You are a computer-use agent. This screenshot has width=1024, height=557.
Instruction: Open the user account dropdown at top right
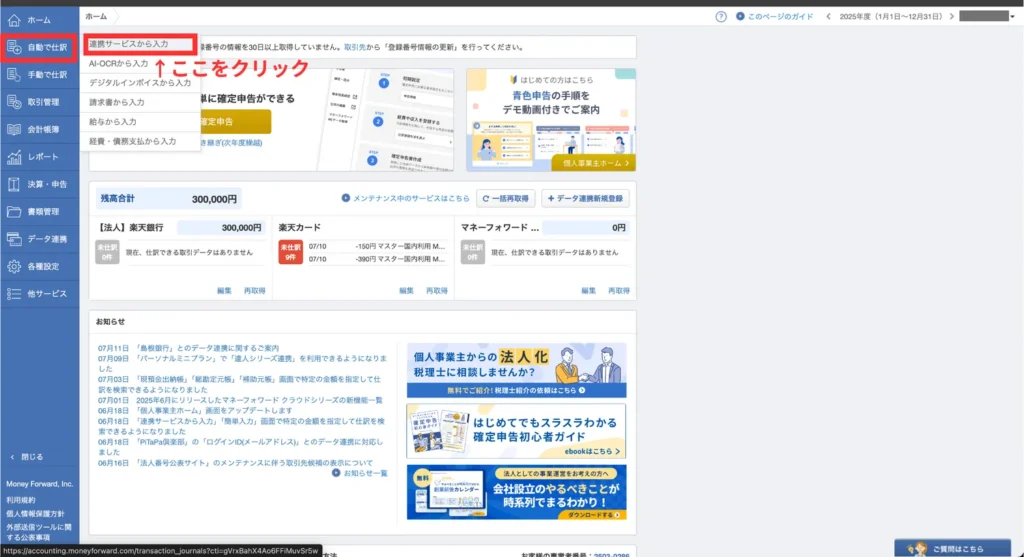988,17
